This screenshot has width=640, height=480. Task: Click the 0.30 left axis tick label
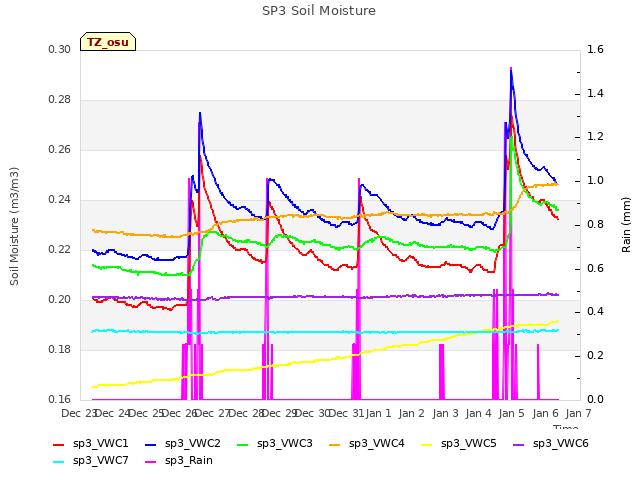[60, 49]
